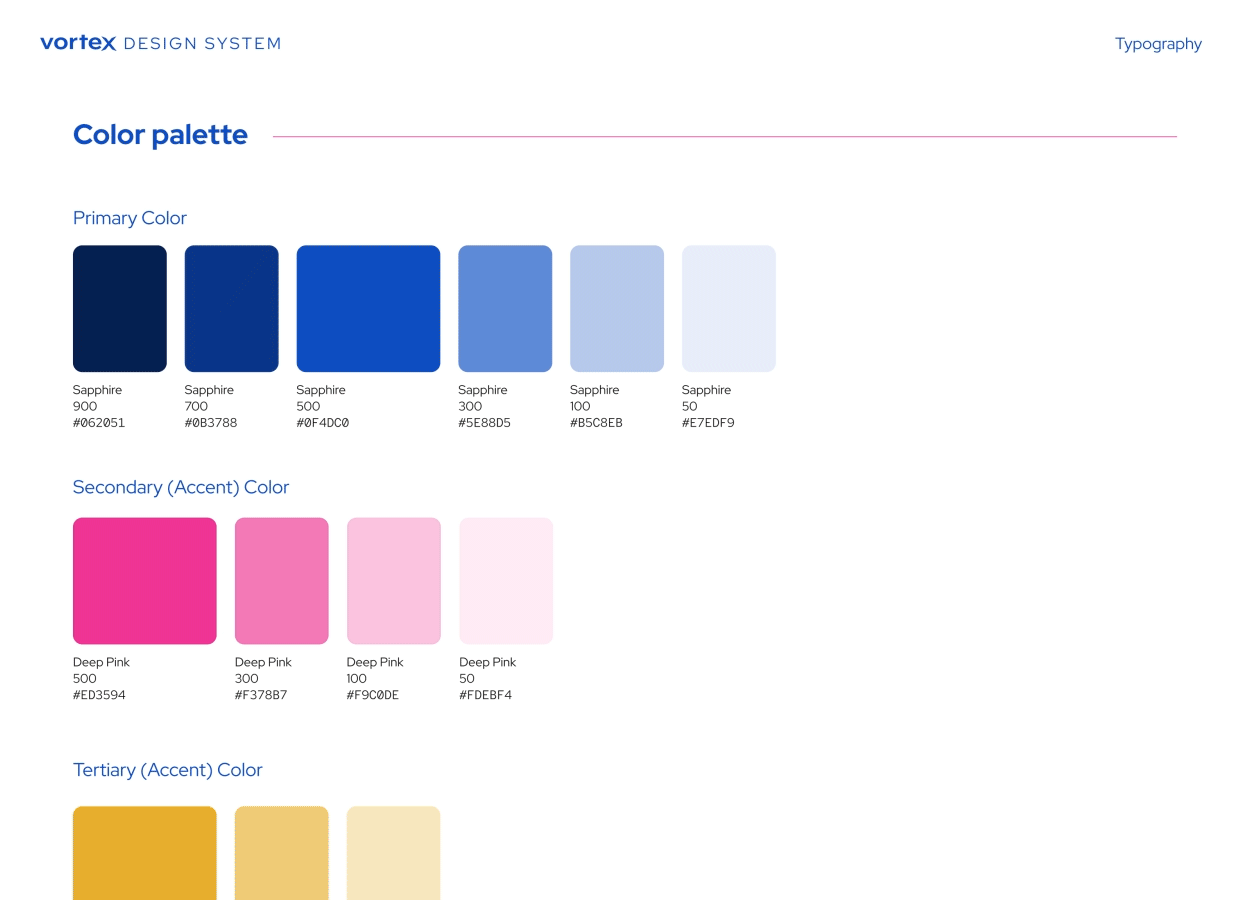
Task: Click the hex code #F378B7
Action: (x=261, y=695)
